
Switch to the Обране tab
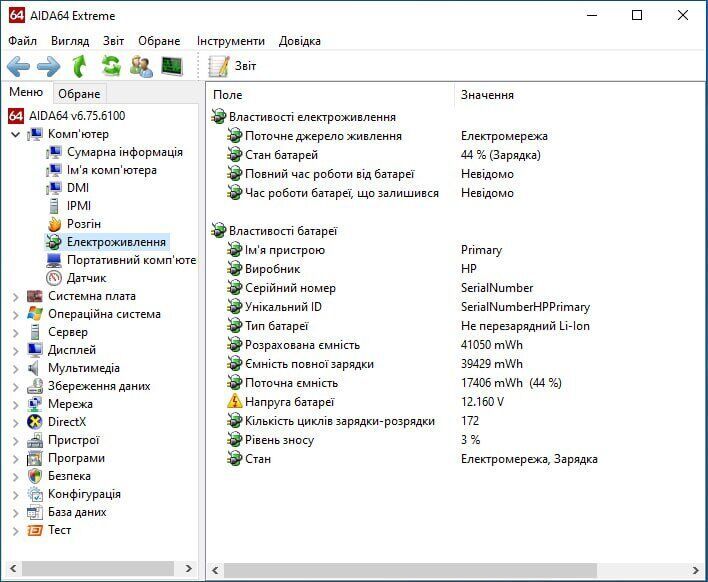79,94
